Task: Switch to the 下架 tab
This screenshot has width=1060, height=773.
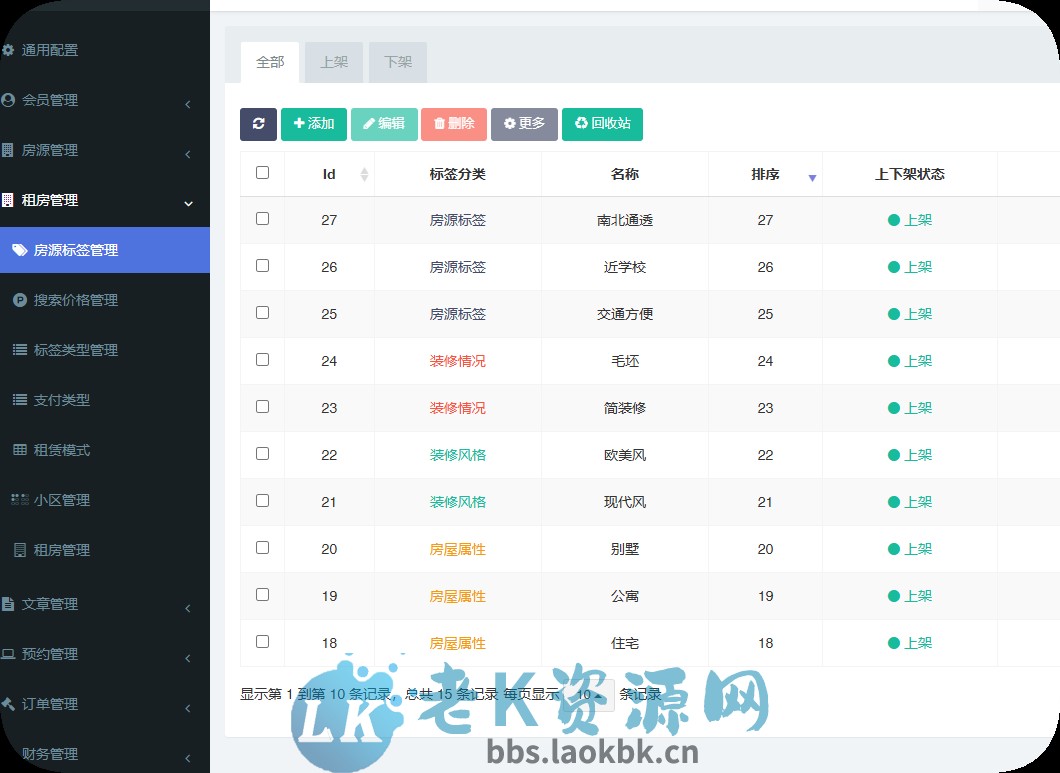Action: click(397, 62)
